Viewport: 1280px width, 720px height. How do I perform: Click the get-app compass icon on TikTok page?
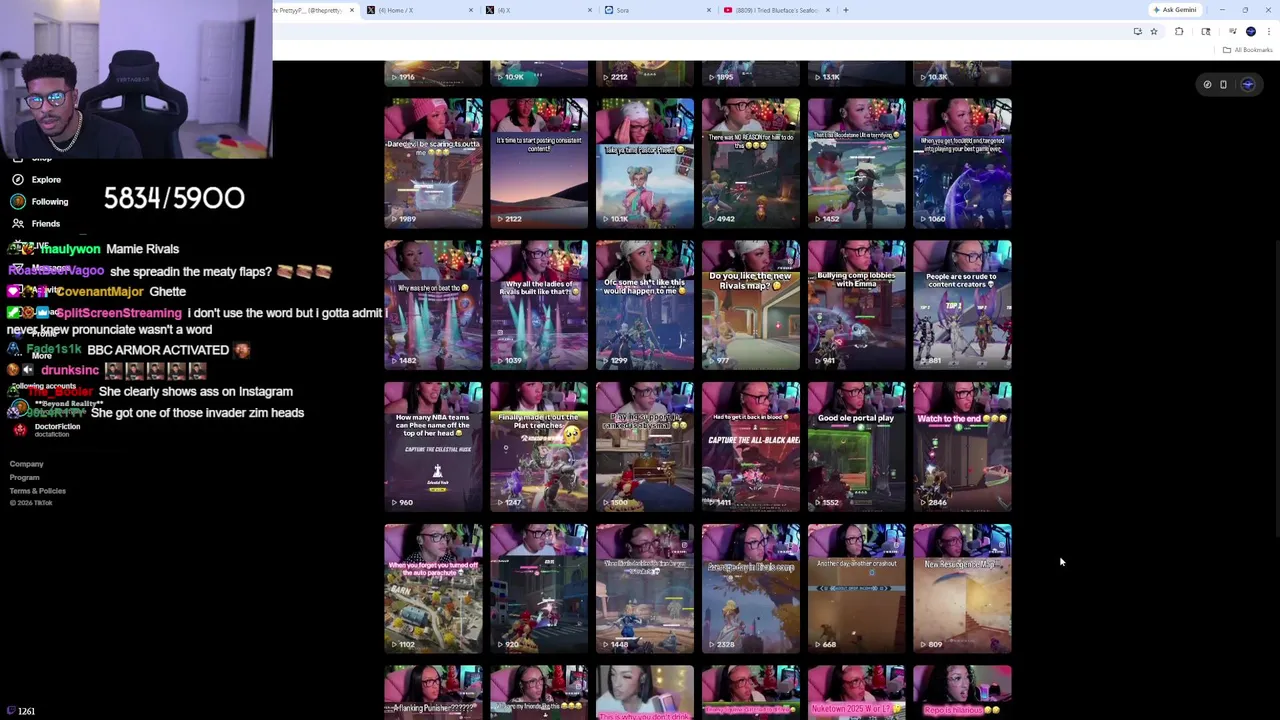[x=1207, y=85]
